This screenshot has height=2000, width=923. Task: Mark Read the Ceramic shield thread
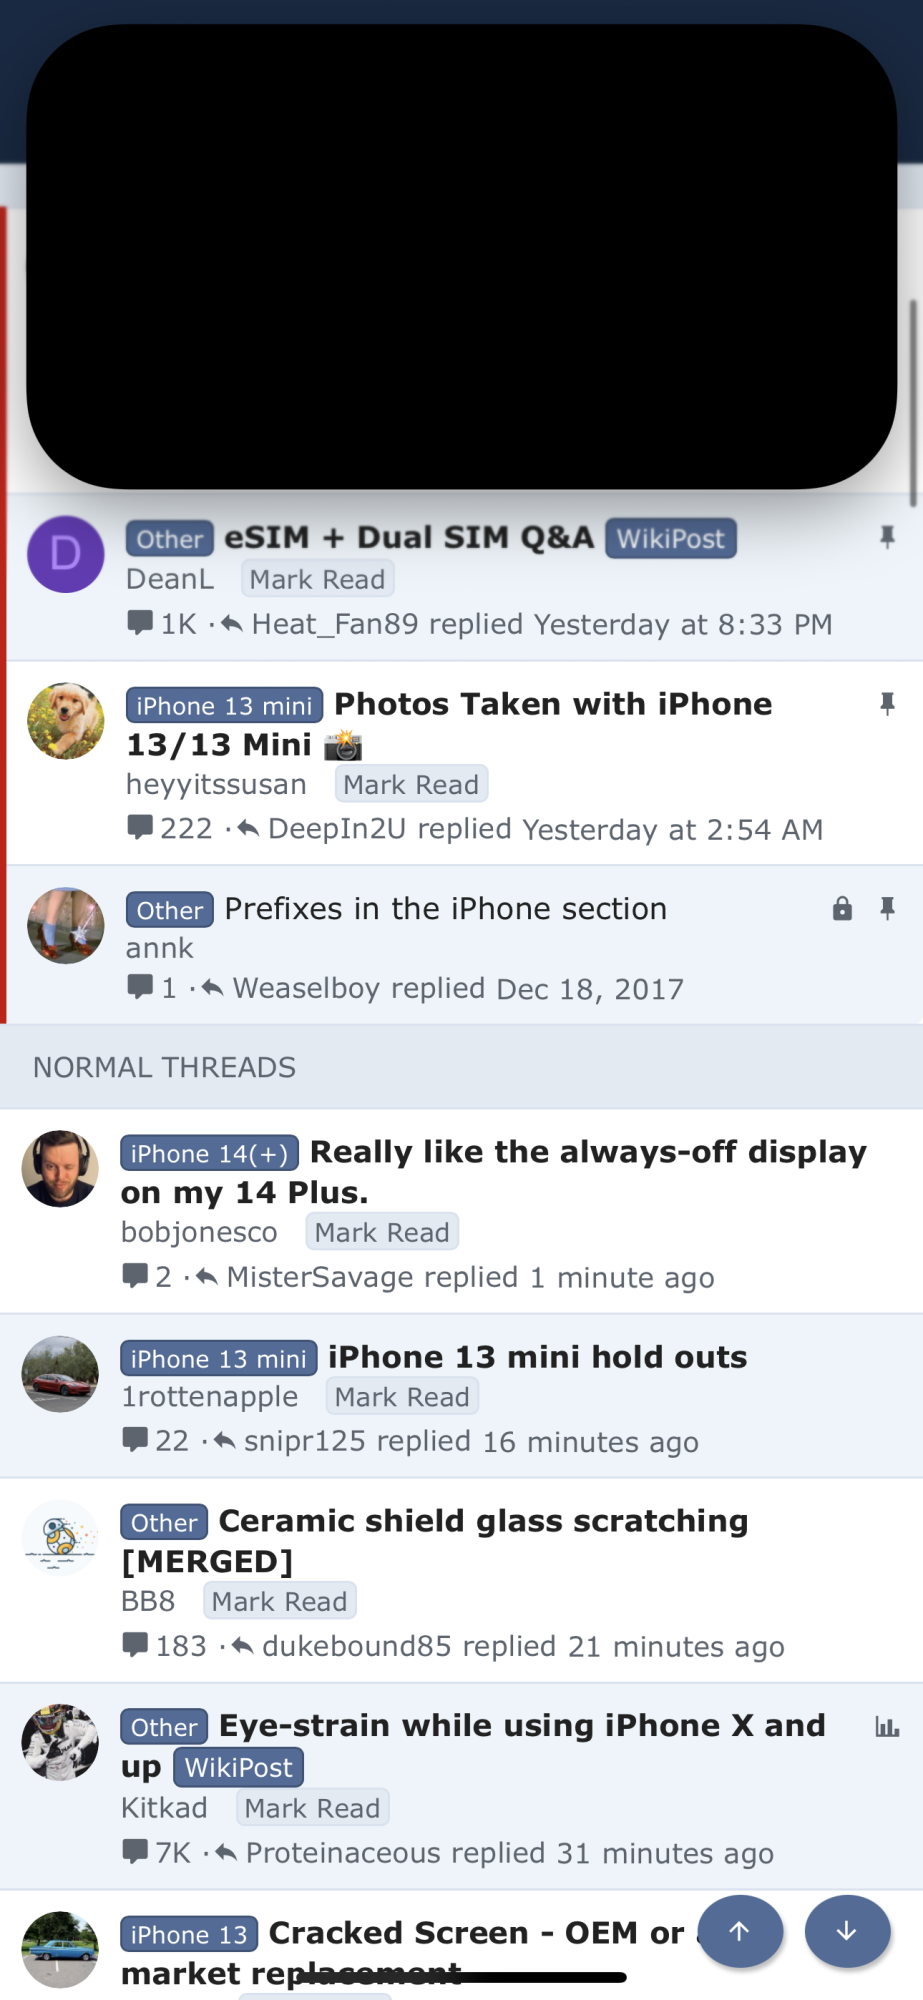pos(280,1601)
